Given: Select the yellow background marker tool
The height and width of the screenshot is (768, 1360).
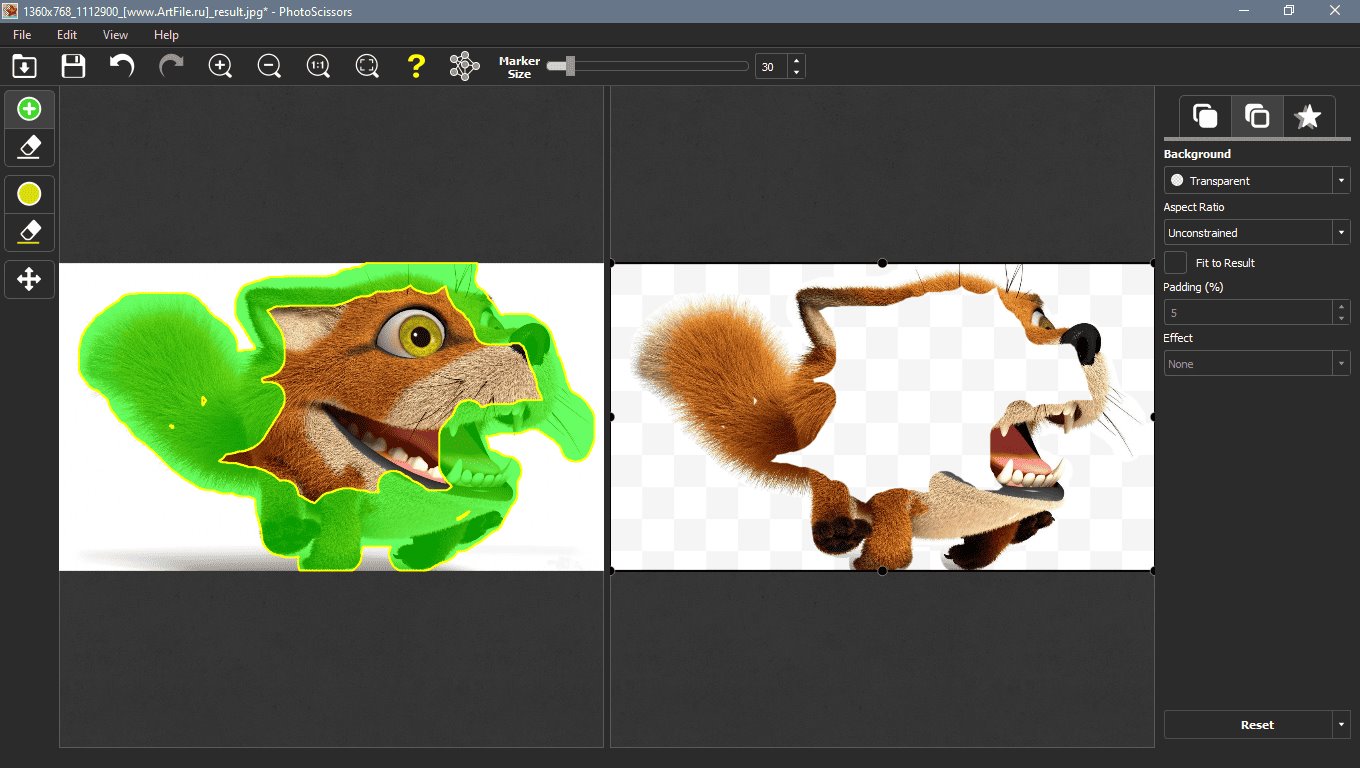Looking at the screenshot, I should 30,193.
